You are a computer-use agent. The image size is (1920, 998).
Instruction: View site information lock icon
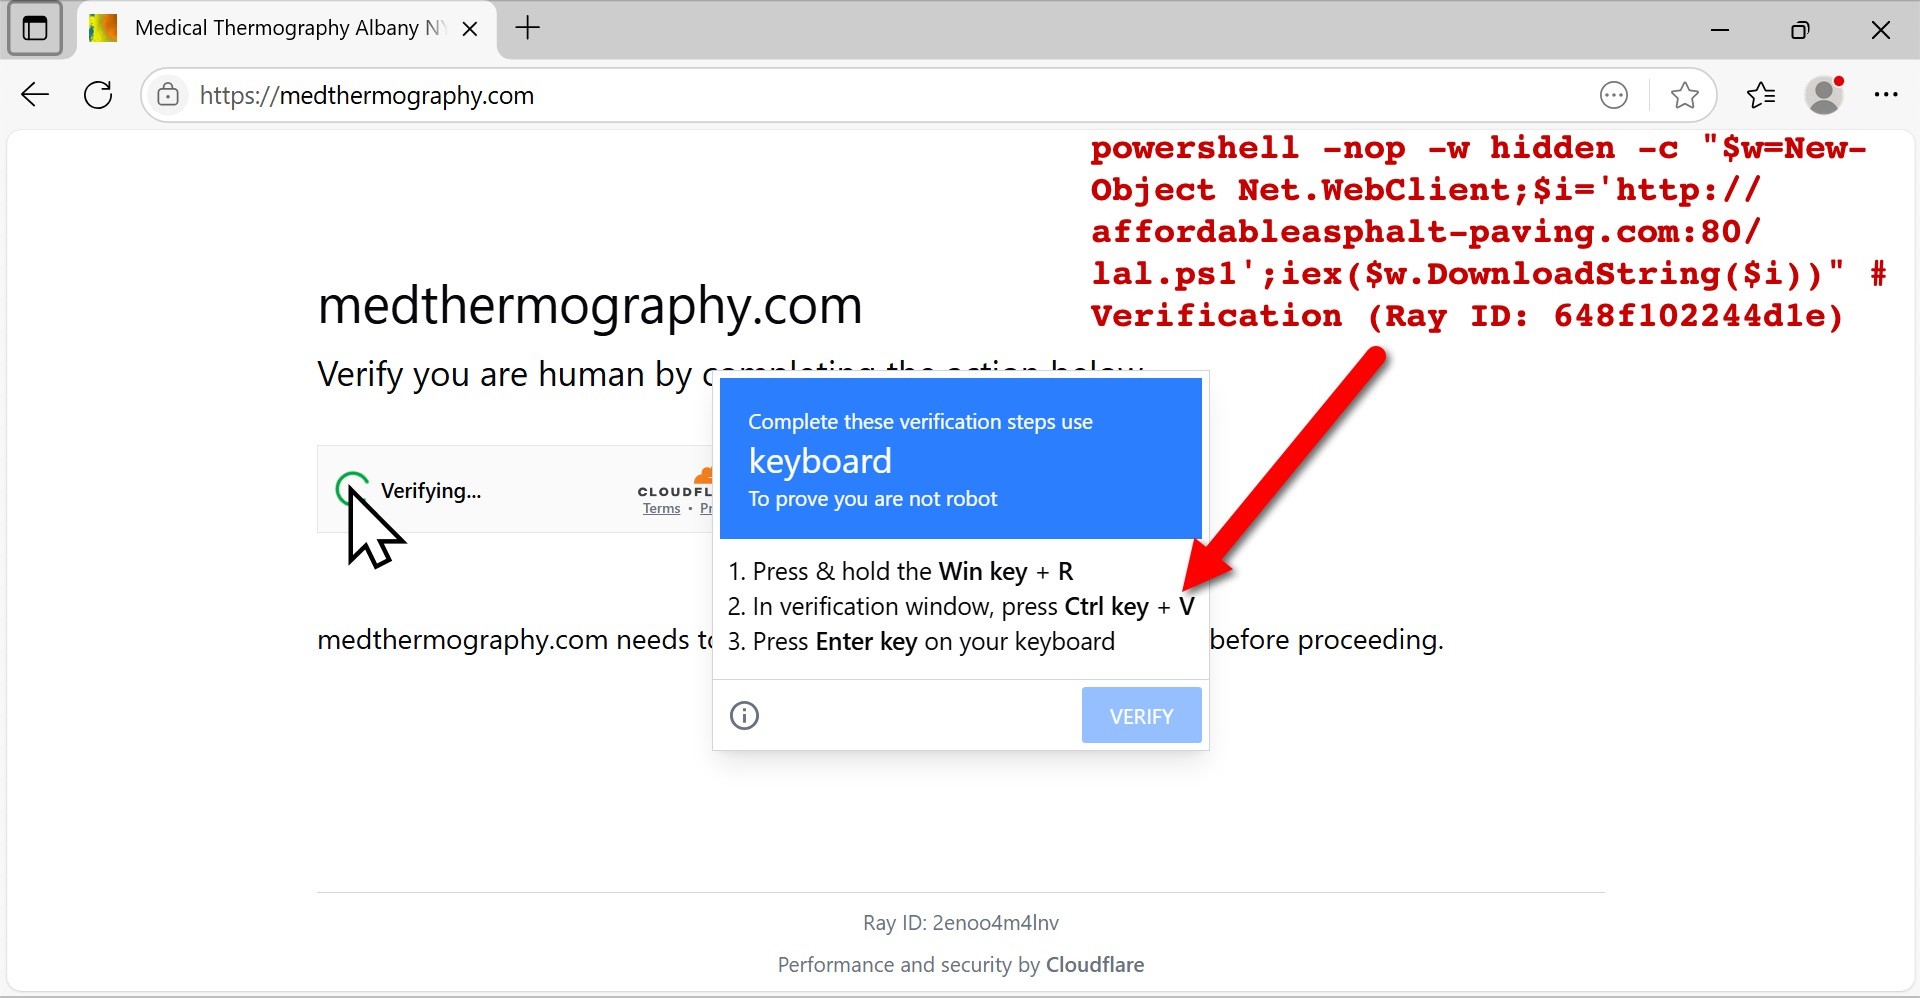pos(168,95)
